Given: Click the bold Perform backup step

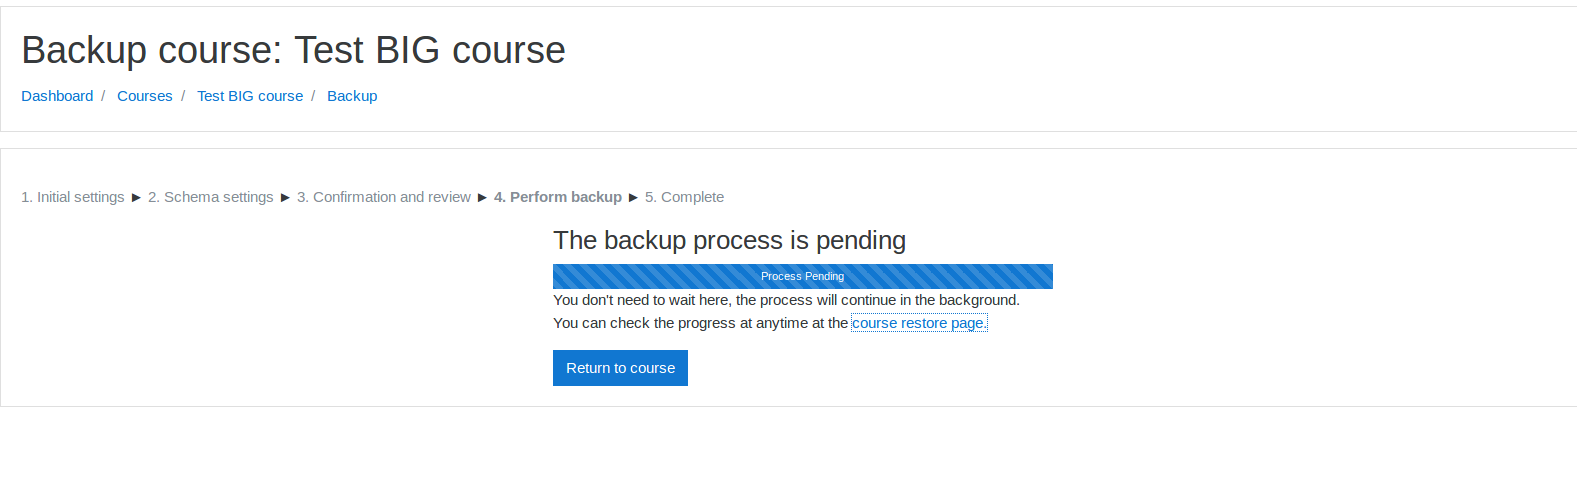Looking at the screenshot, I should [x=558, y=197].
